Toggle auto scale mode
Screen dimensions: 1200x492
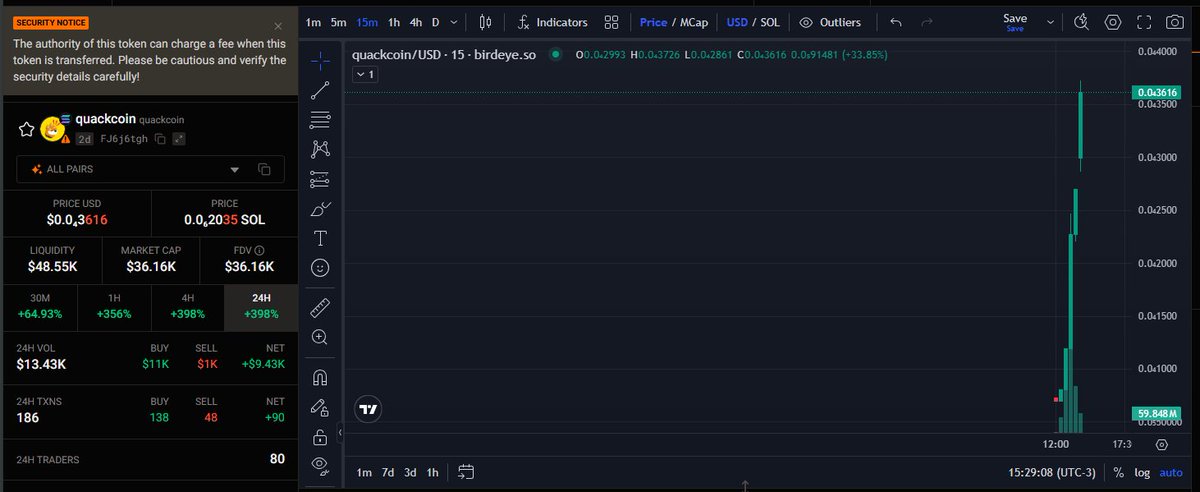point(1171,472)
